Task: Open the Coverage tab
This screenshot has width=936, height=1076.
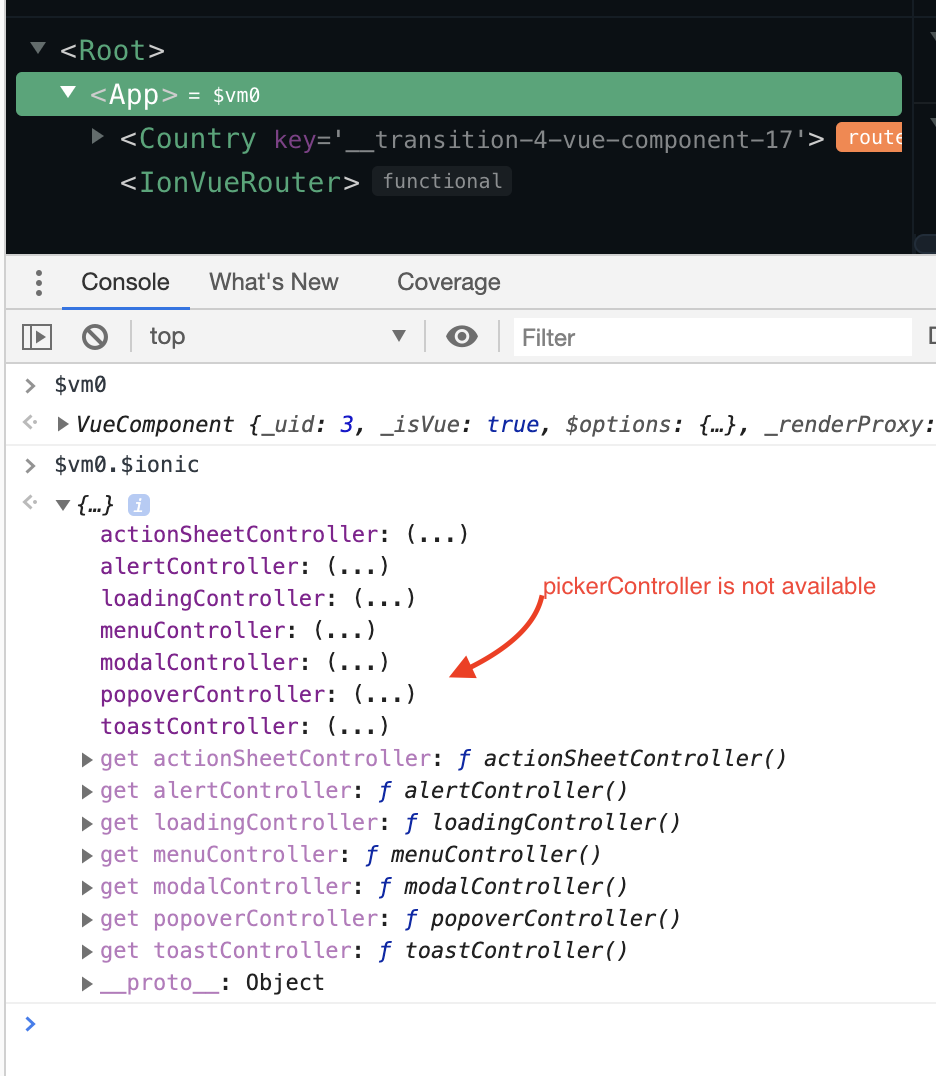Action: click(x=448, y=282)
